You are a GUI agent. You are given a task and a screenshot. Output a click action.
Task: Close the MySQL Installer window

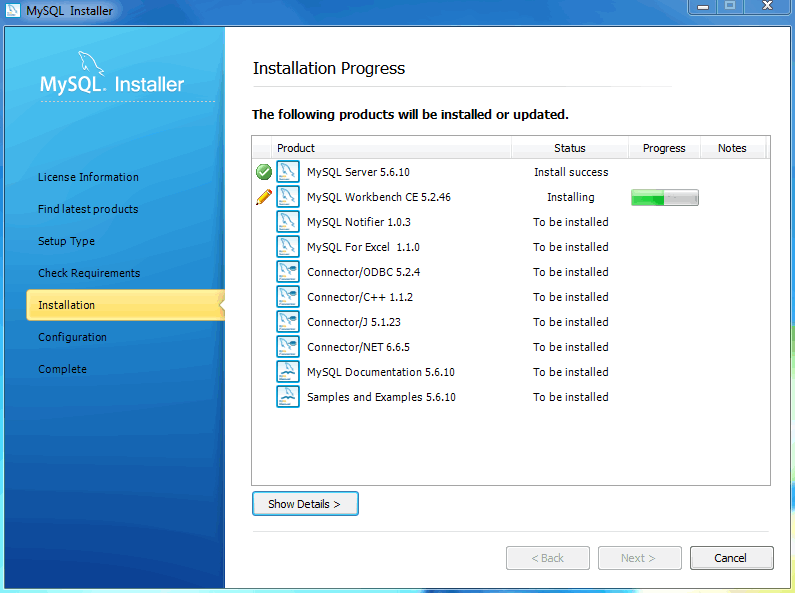tap(768, 7)
